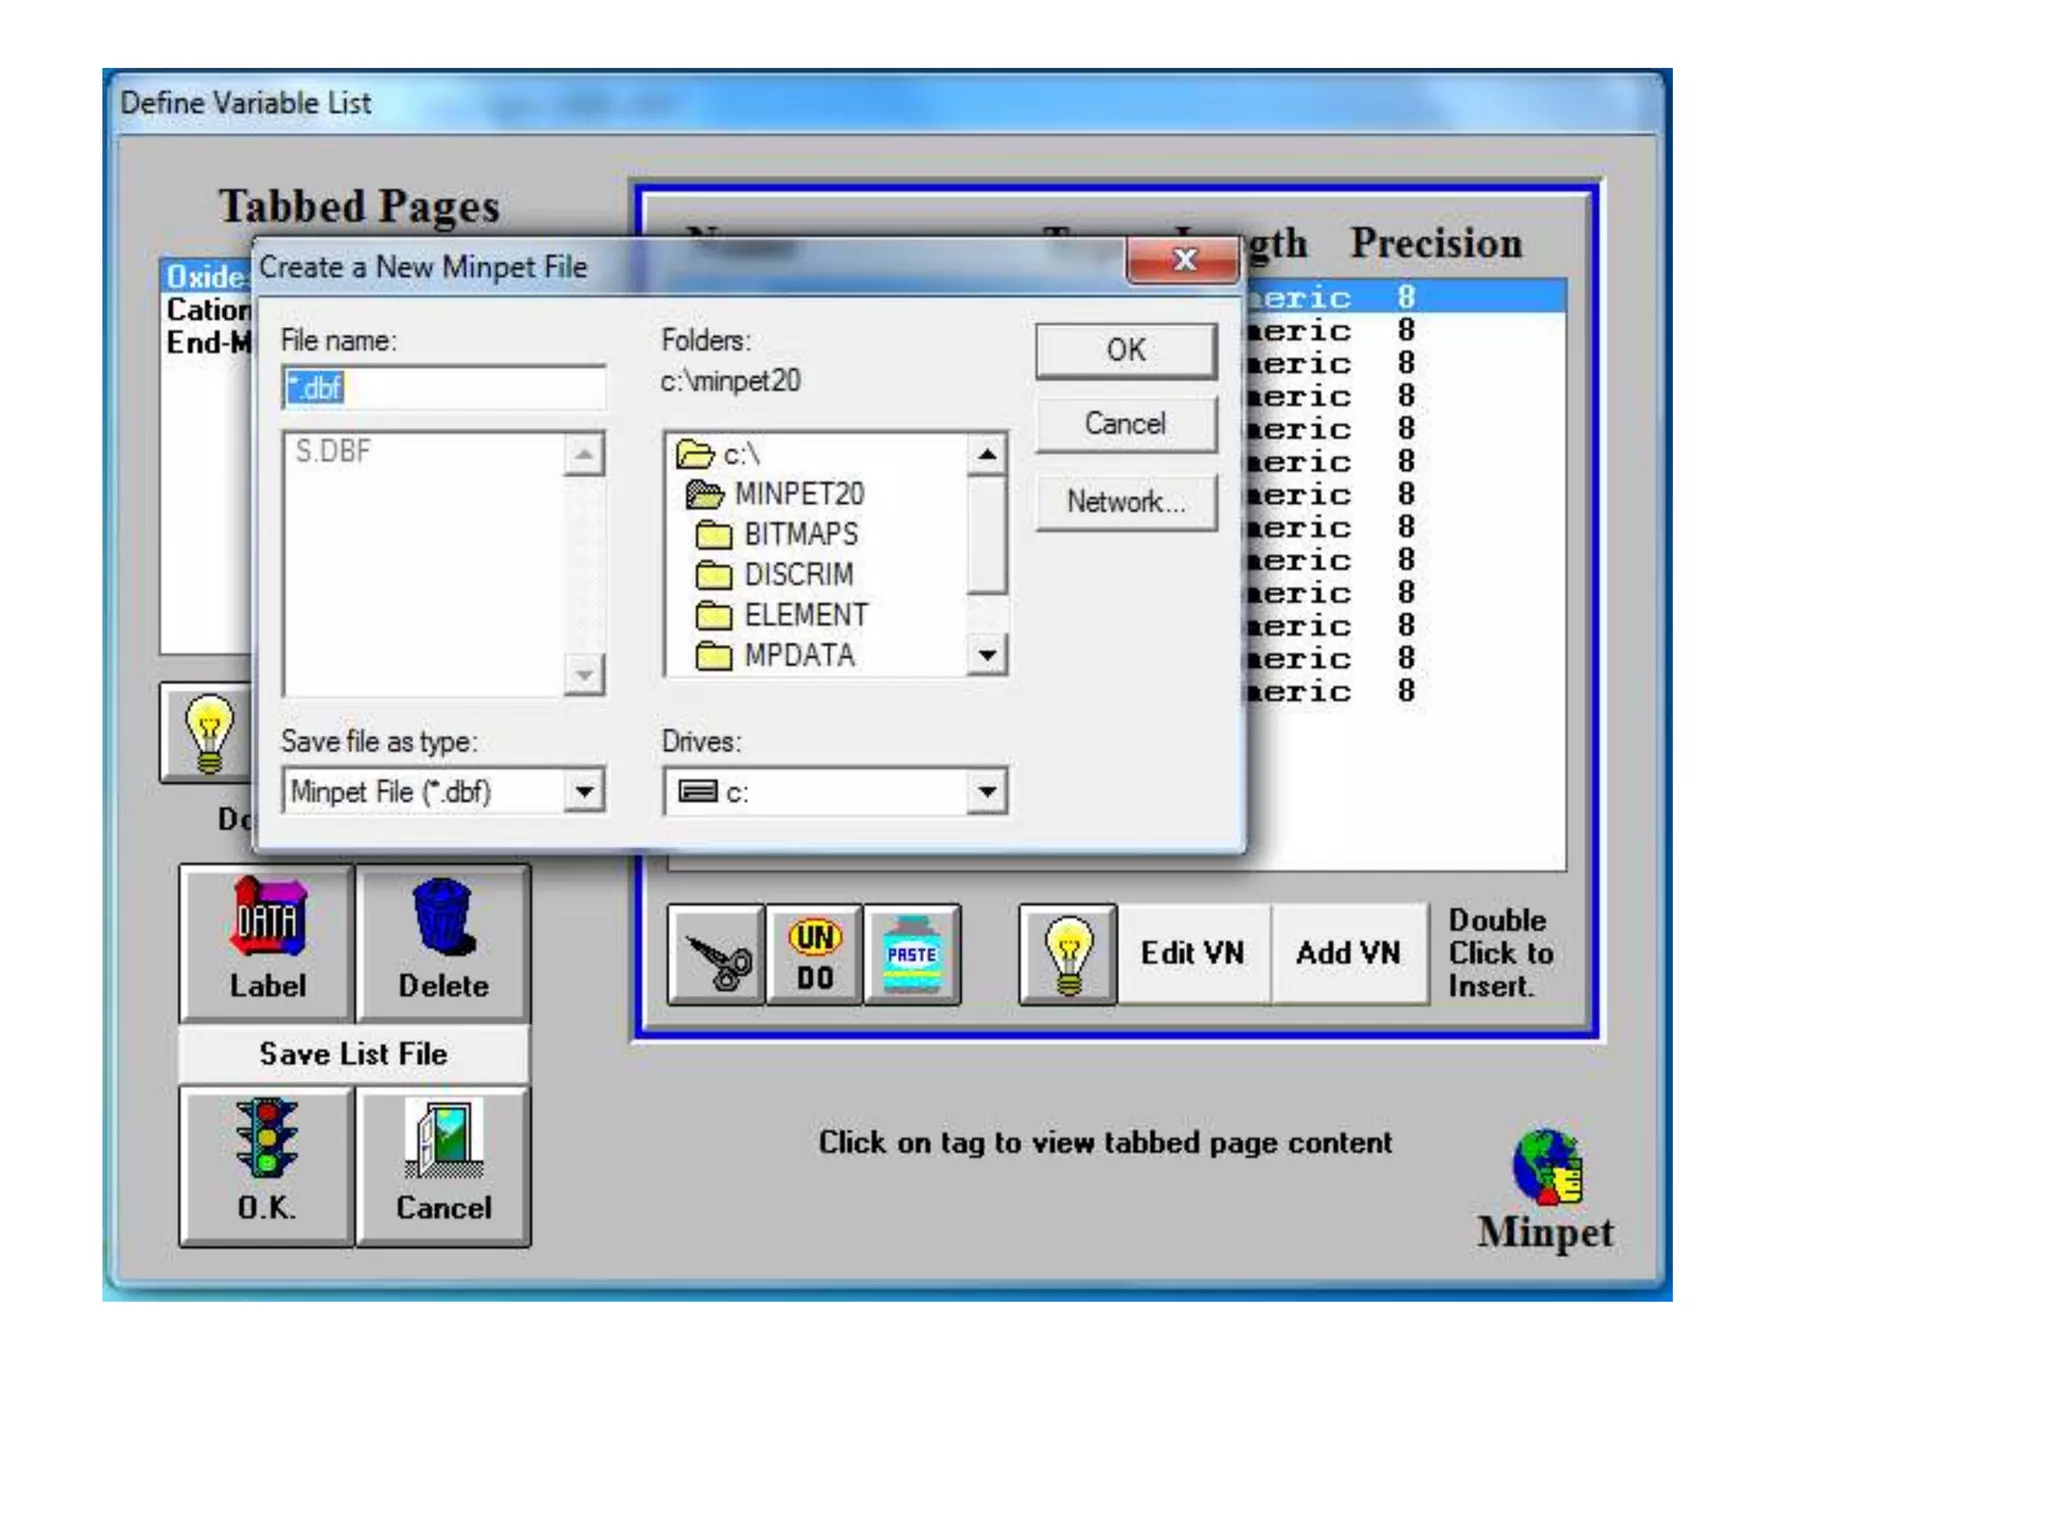
Task: Select the Oxide tabbed page entry
Action: pos(207,277)
